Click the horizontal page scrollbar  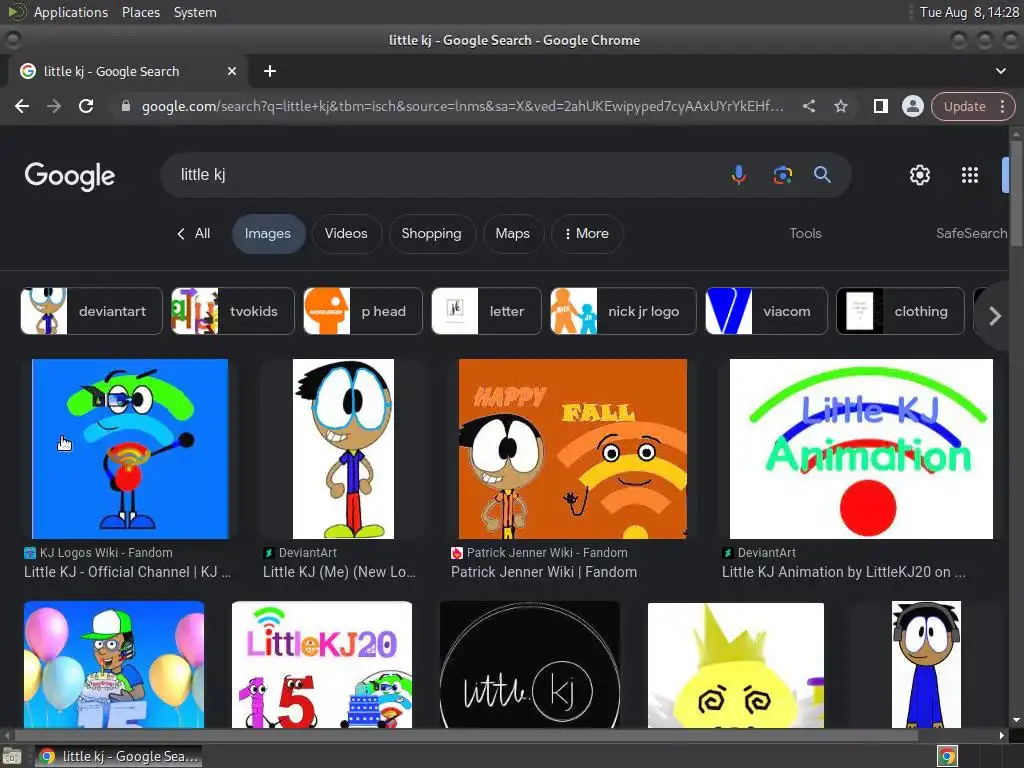pyautogui.click(x=465, y=735)
